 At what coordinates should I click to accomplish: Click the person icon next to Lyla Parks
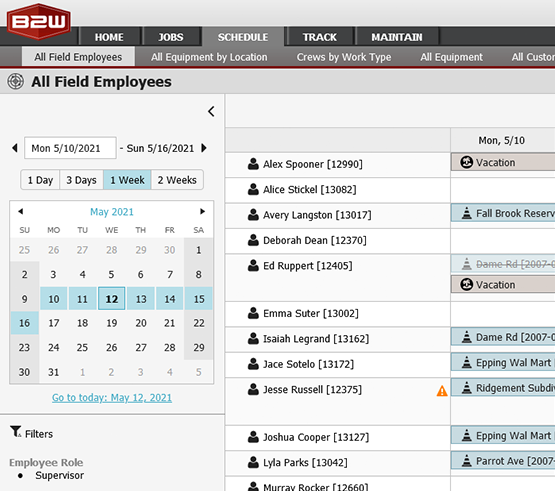point(253,462)
